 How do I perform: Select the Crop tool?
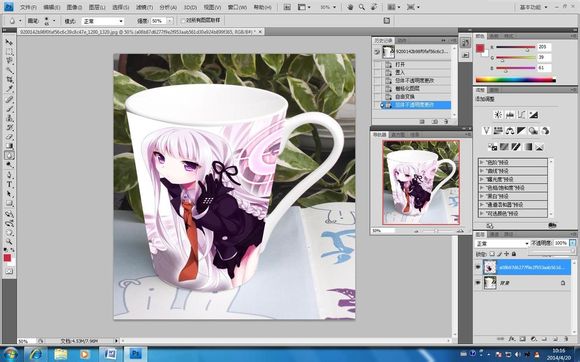9,80
